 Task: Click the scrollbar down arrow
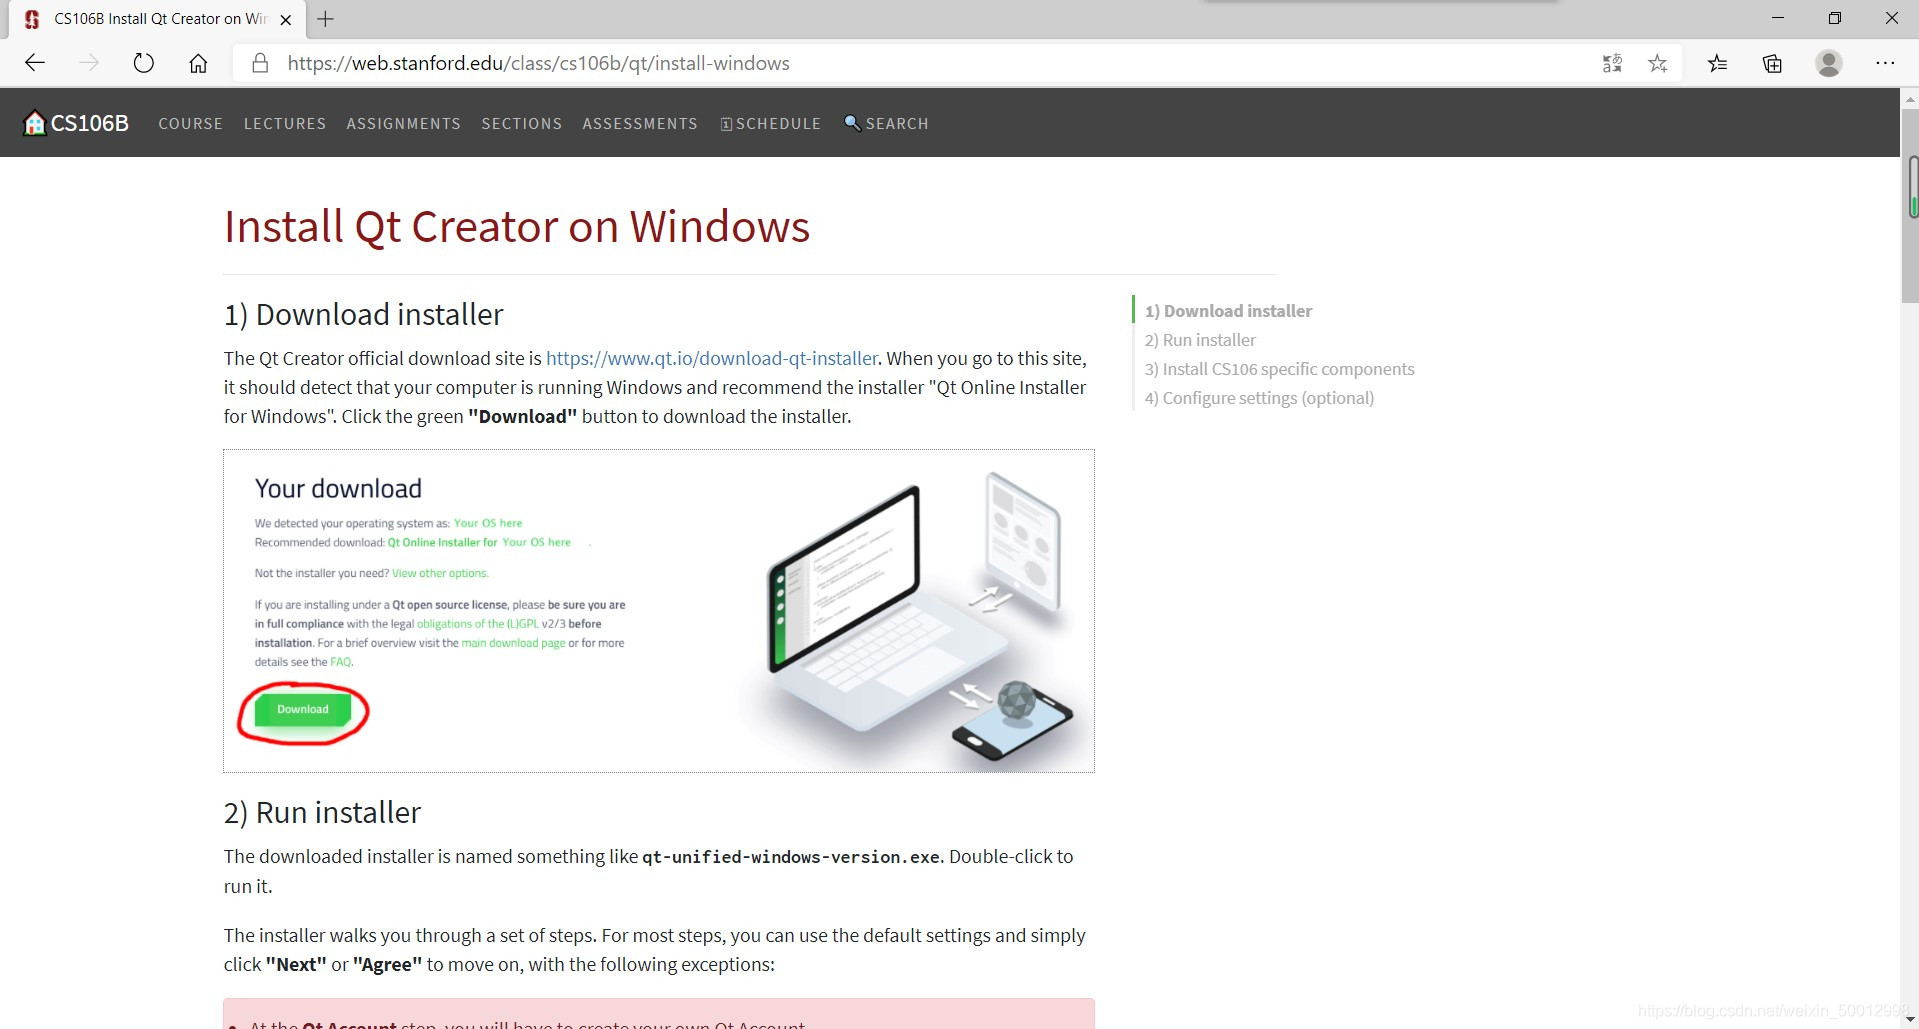point(1910,1019)
